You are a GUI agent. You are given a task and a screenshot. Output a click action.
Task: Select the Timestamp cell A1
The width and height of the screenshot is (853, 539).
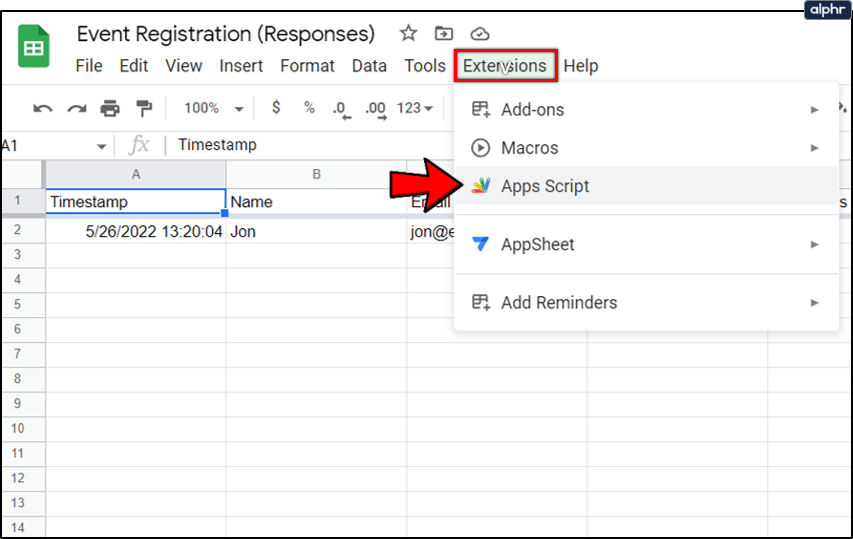tap(135, 201)
